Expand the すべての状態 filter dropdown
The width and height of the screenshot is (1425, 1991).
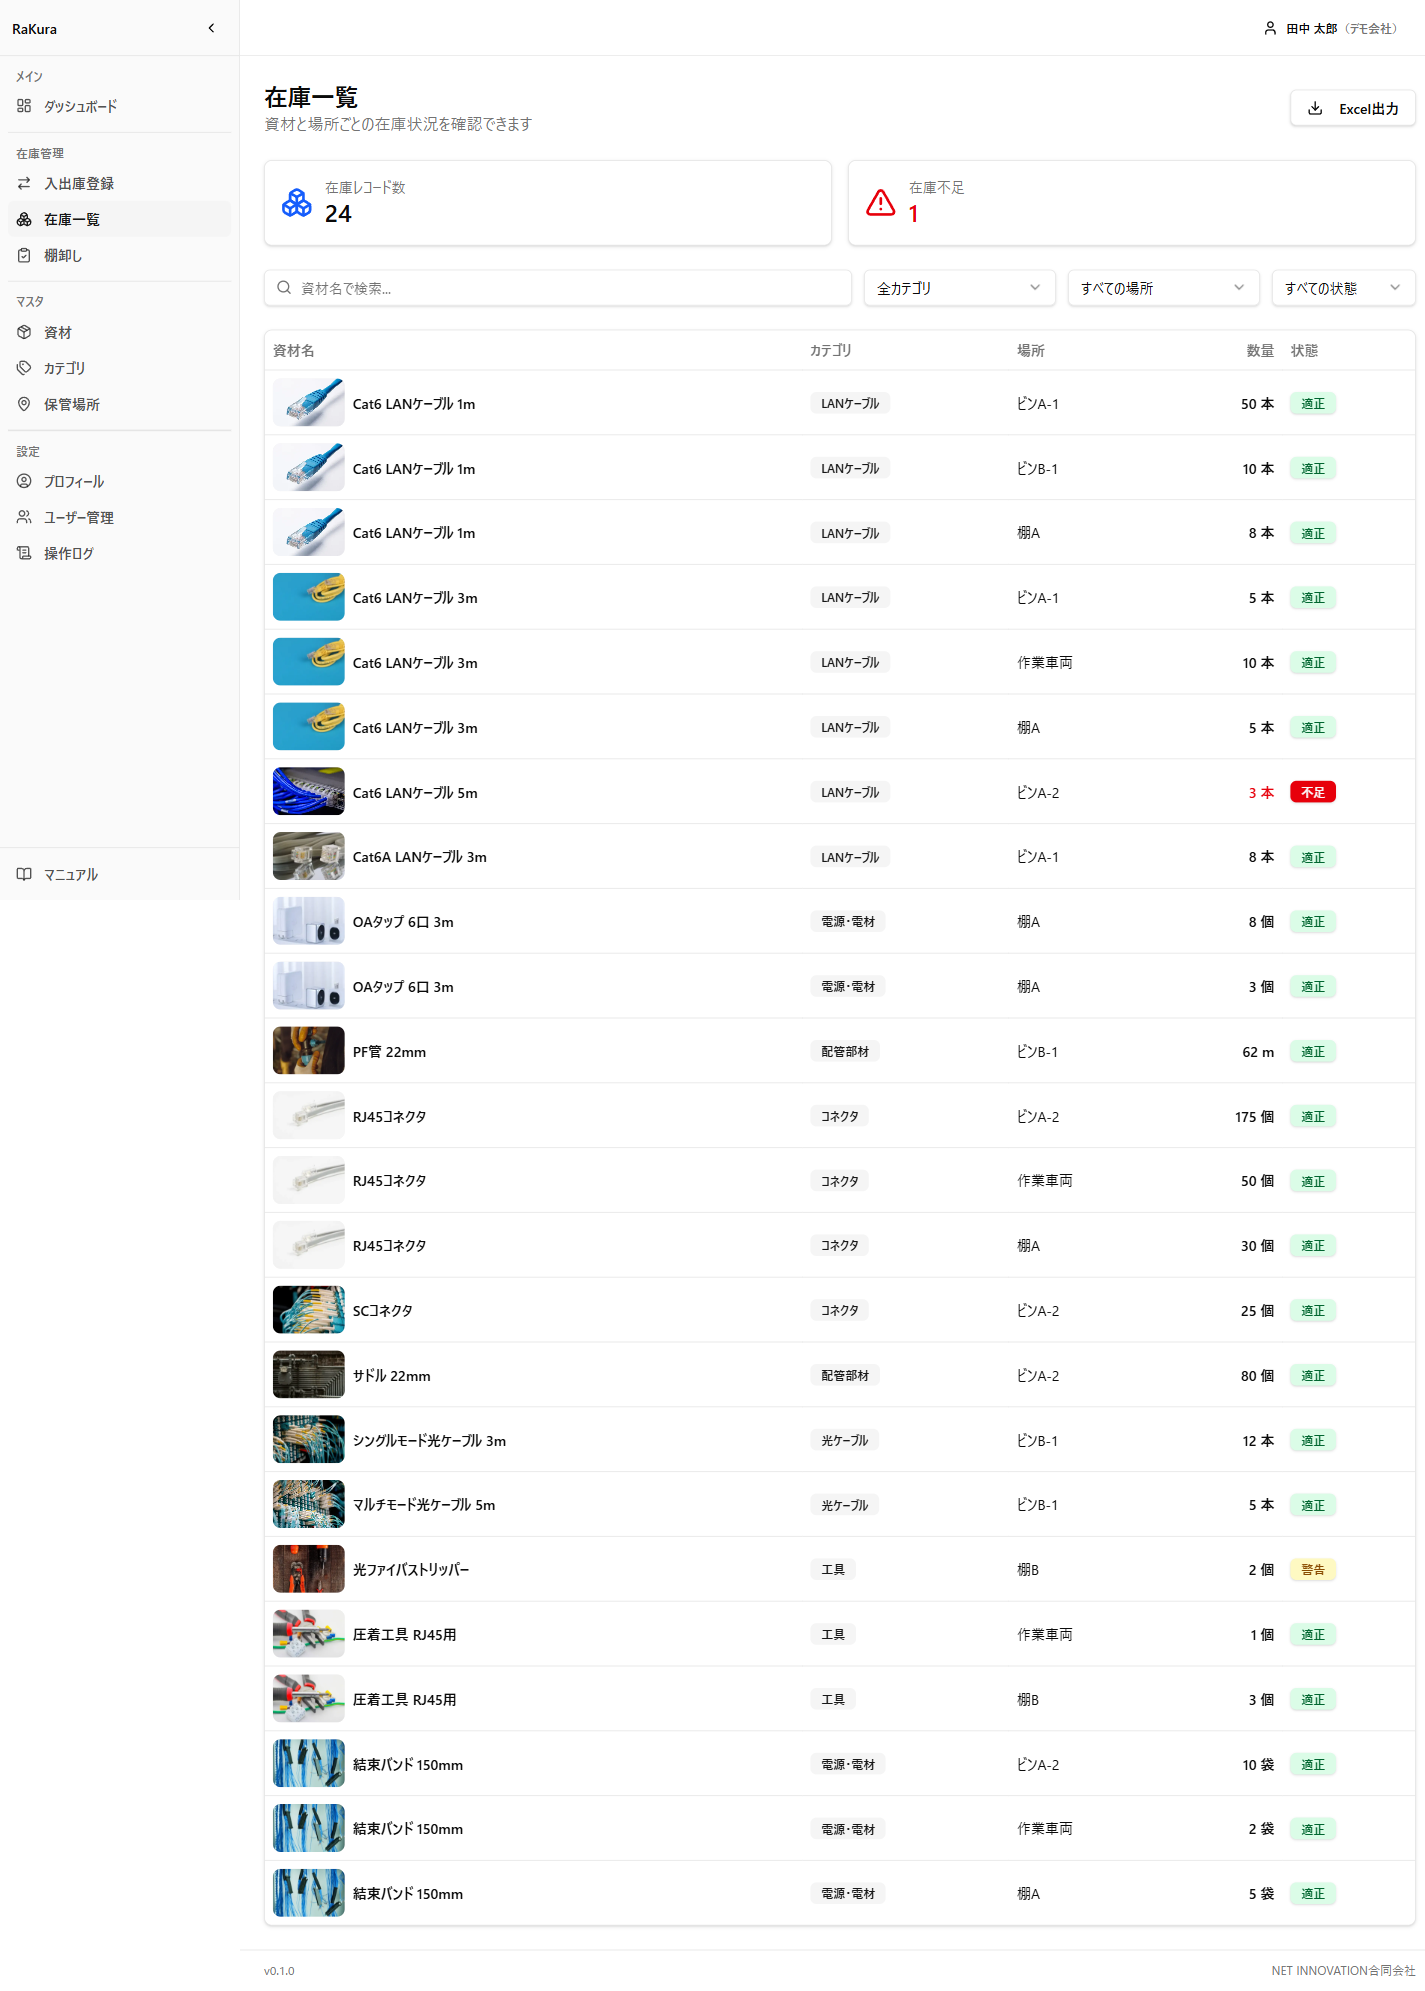(1343, 288)
